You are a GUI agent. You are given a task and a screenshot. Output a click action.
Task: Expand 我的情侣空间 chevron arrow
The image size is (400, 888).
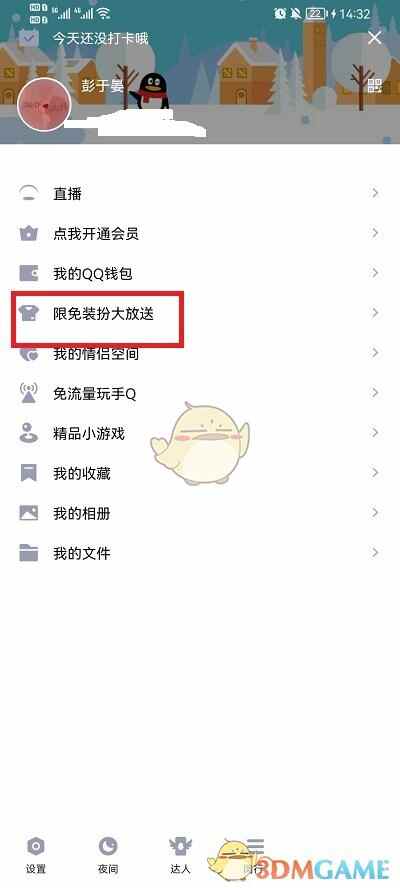pos(375,353)
